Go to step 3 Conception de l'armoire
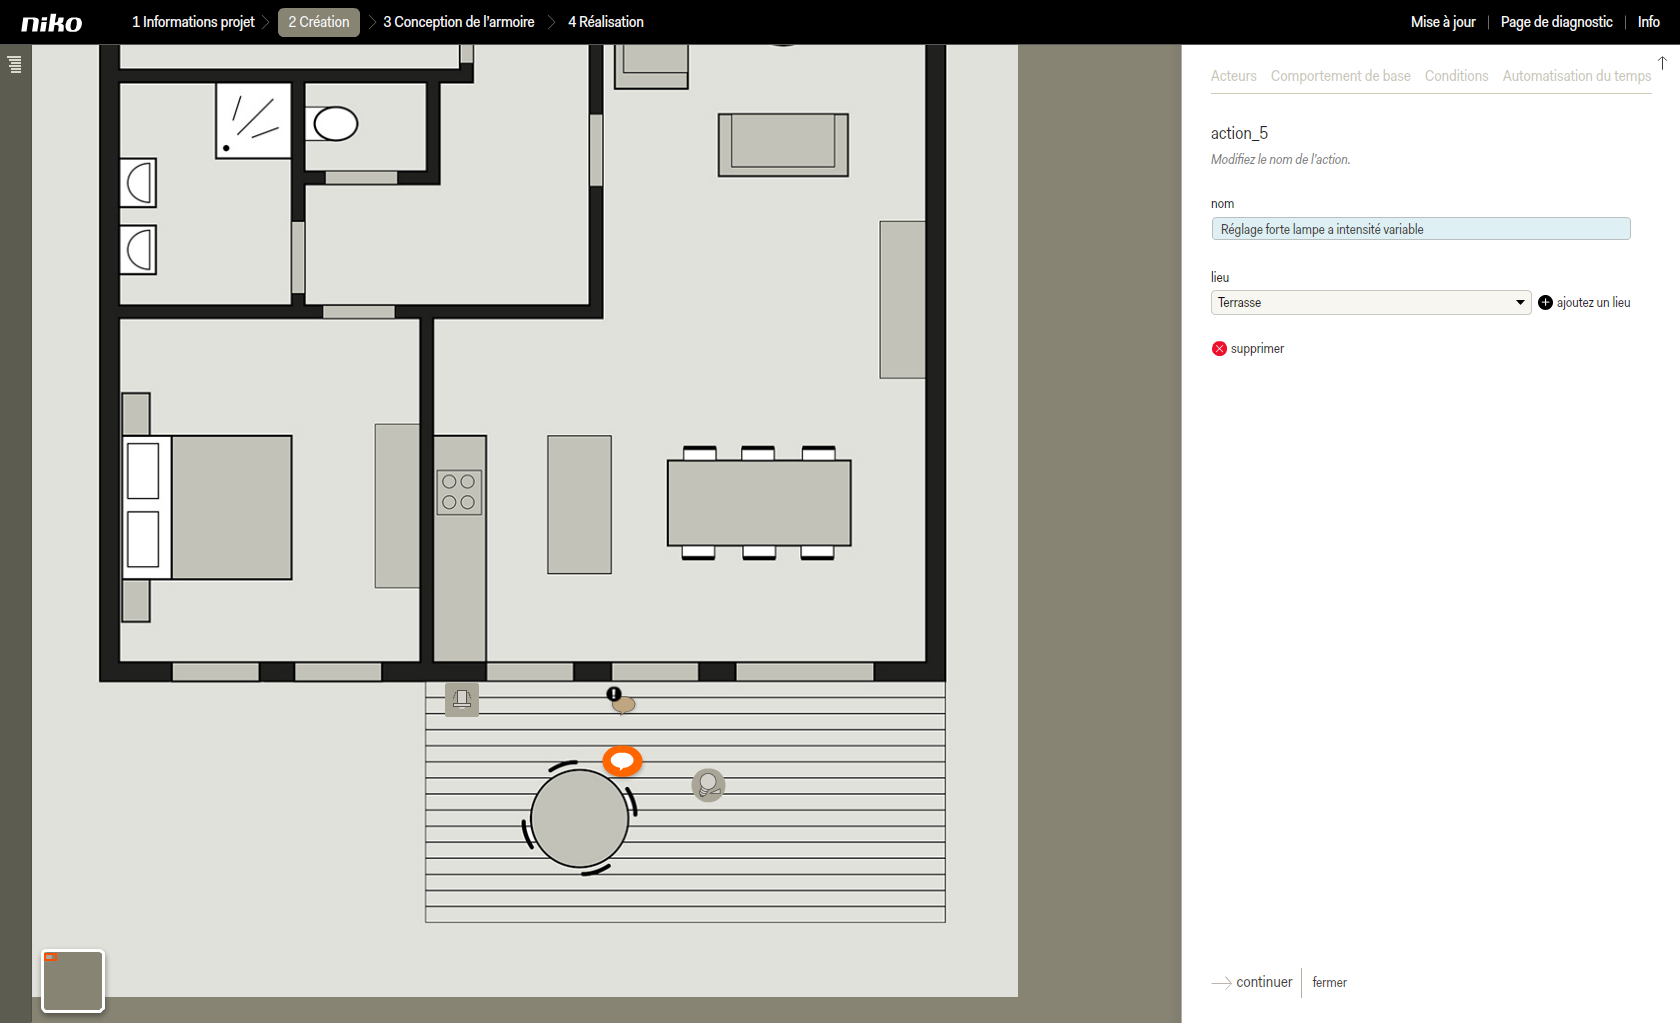This screenshot has width=1680, height=1023. [x=458, y=22]
